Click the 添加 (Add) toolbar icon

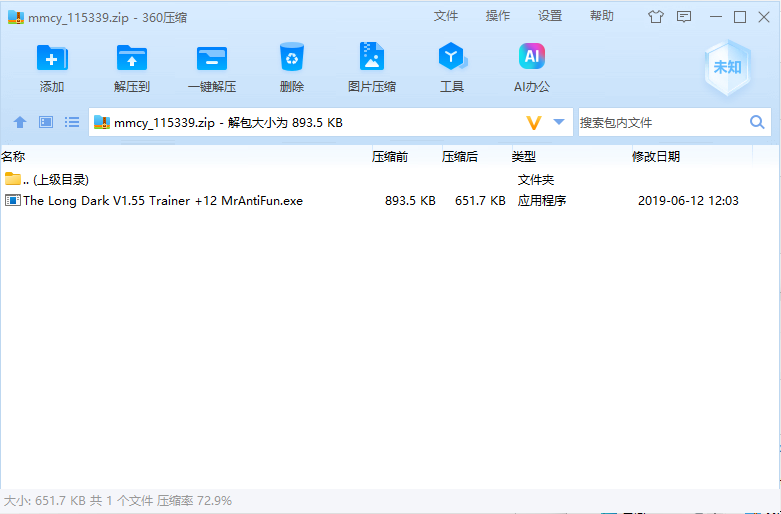tap(52, 58)
